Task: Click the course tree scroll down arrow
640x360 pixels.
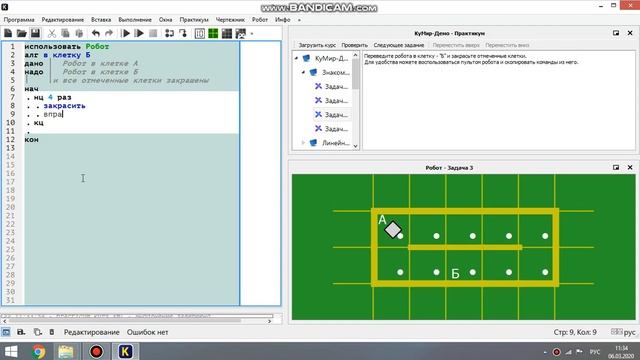Action: click(356, 146)
